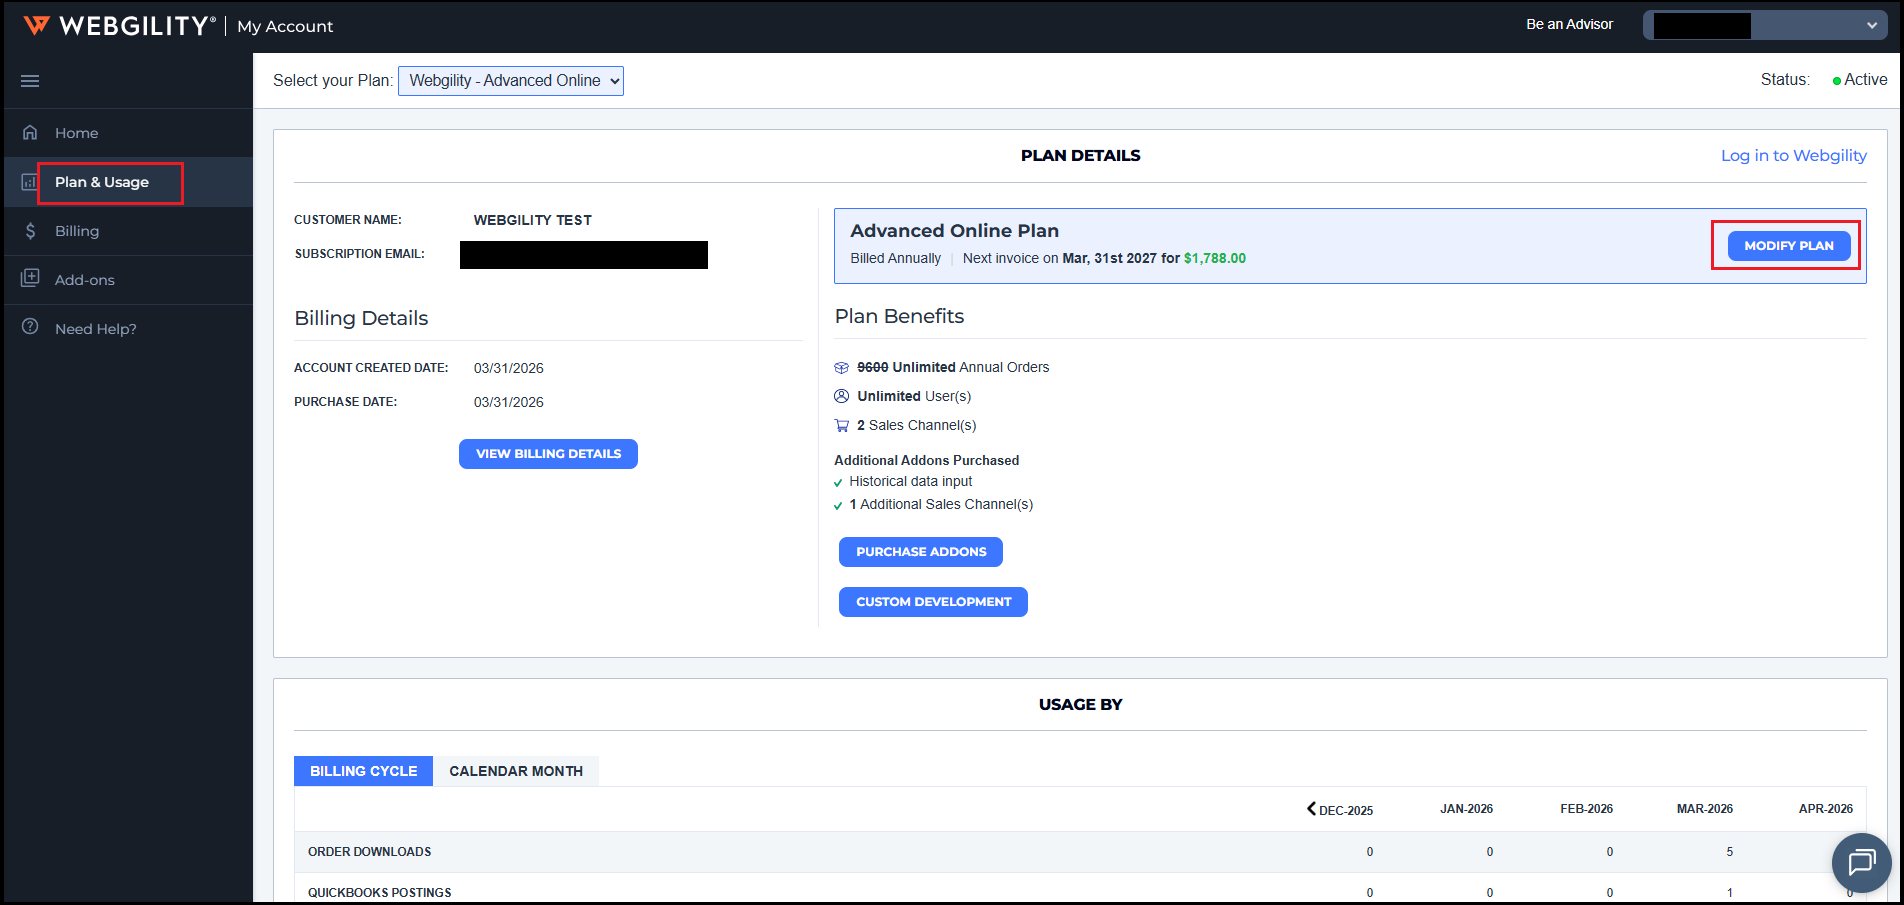Click View Billing Details button

[548, 454]
